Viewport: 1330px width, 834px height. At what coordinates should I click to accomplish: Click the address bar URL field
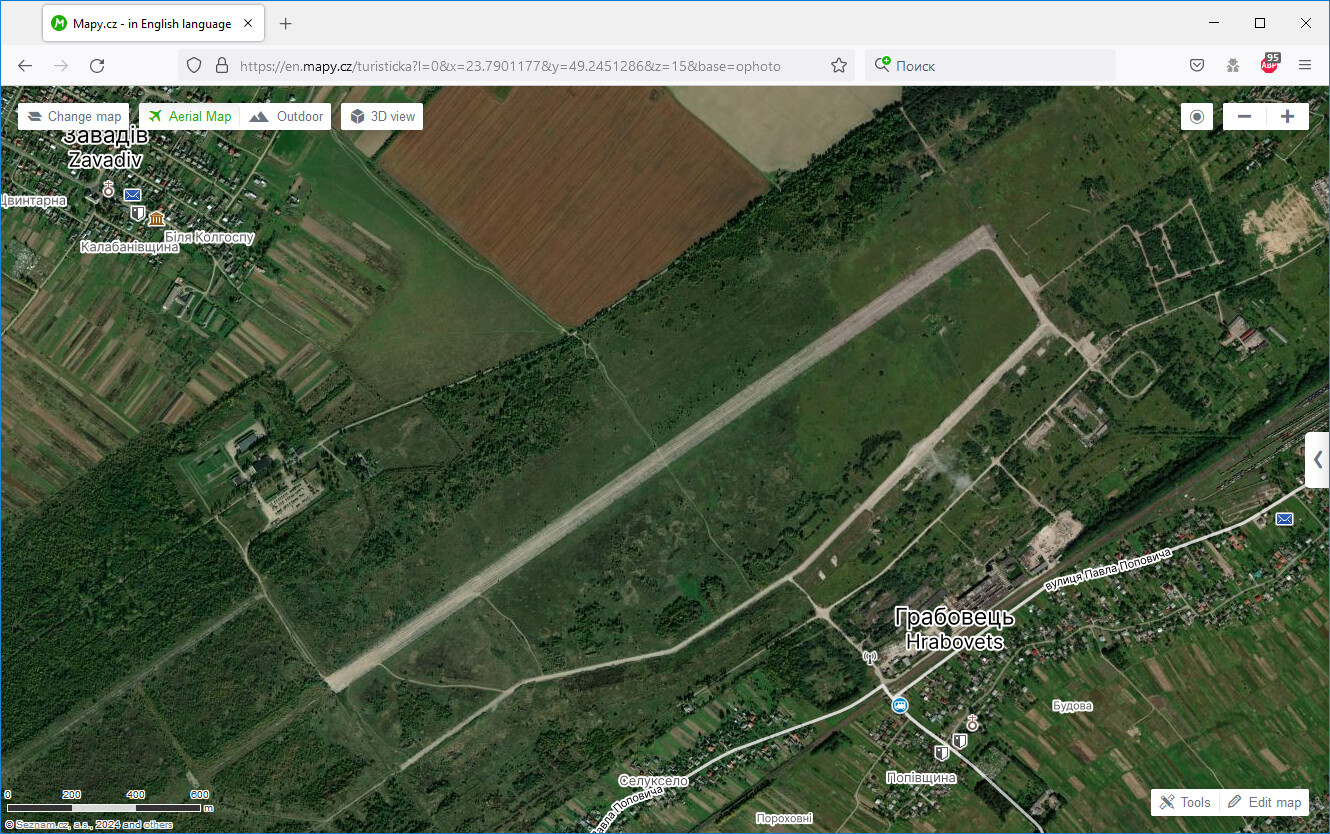click(x=510, y=66)
